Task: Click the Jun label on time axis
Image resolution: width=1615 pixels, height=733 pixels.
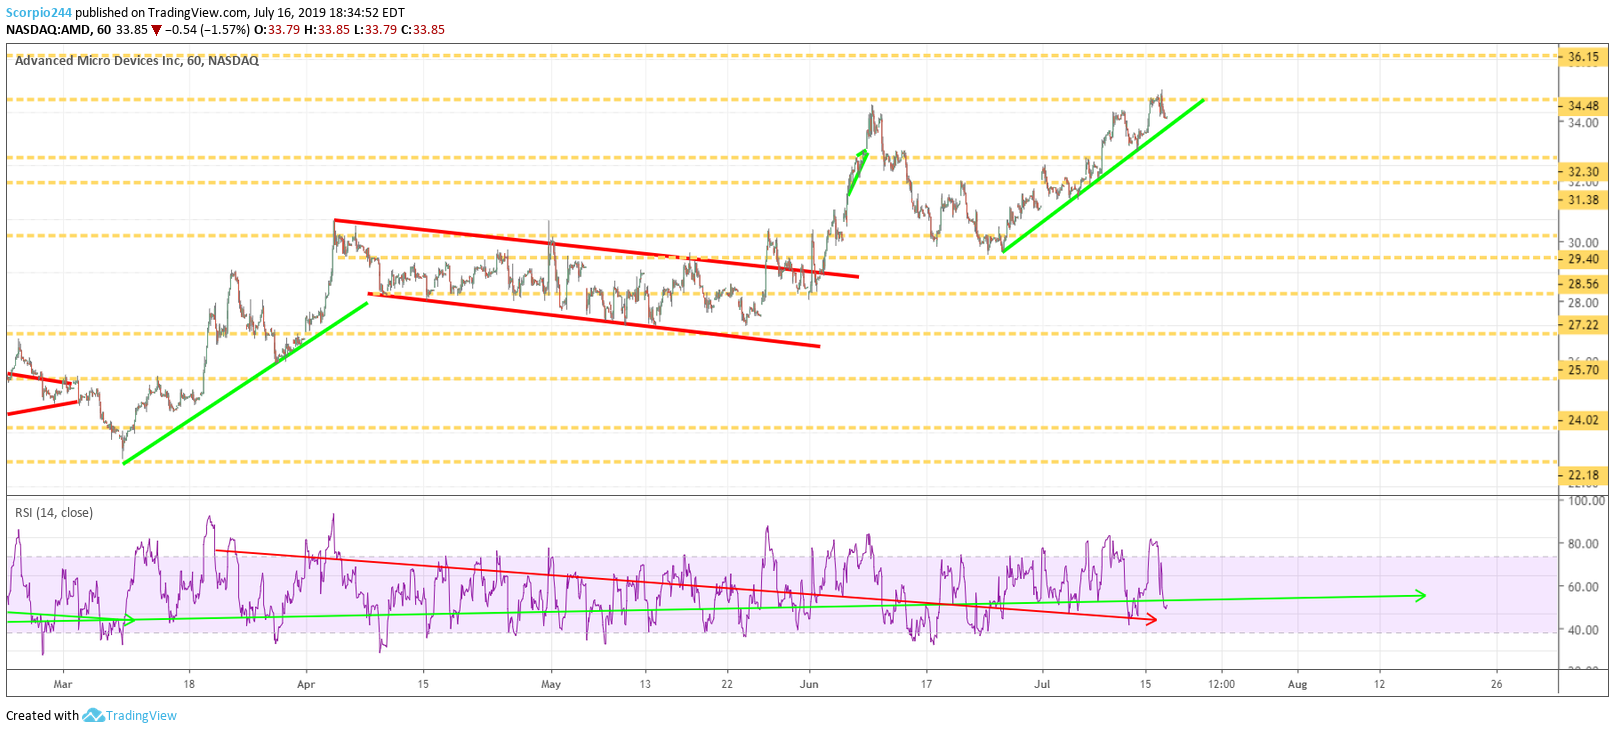Action: [809, 685]
